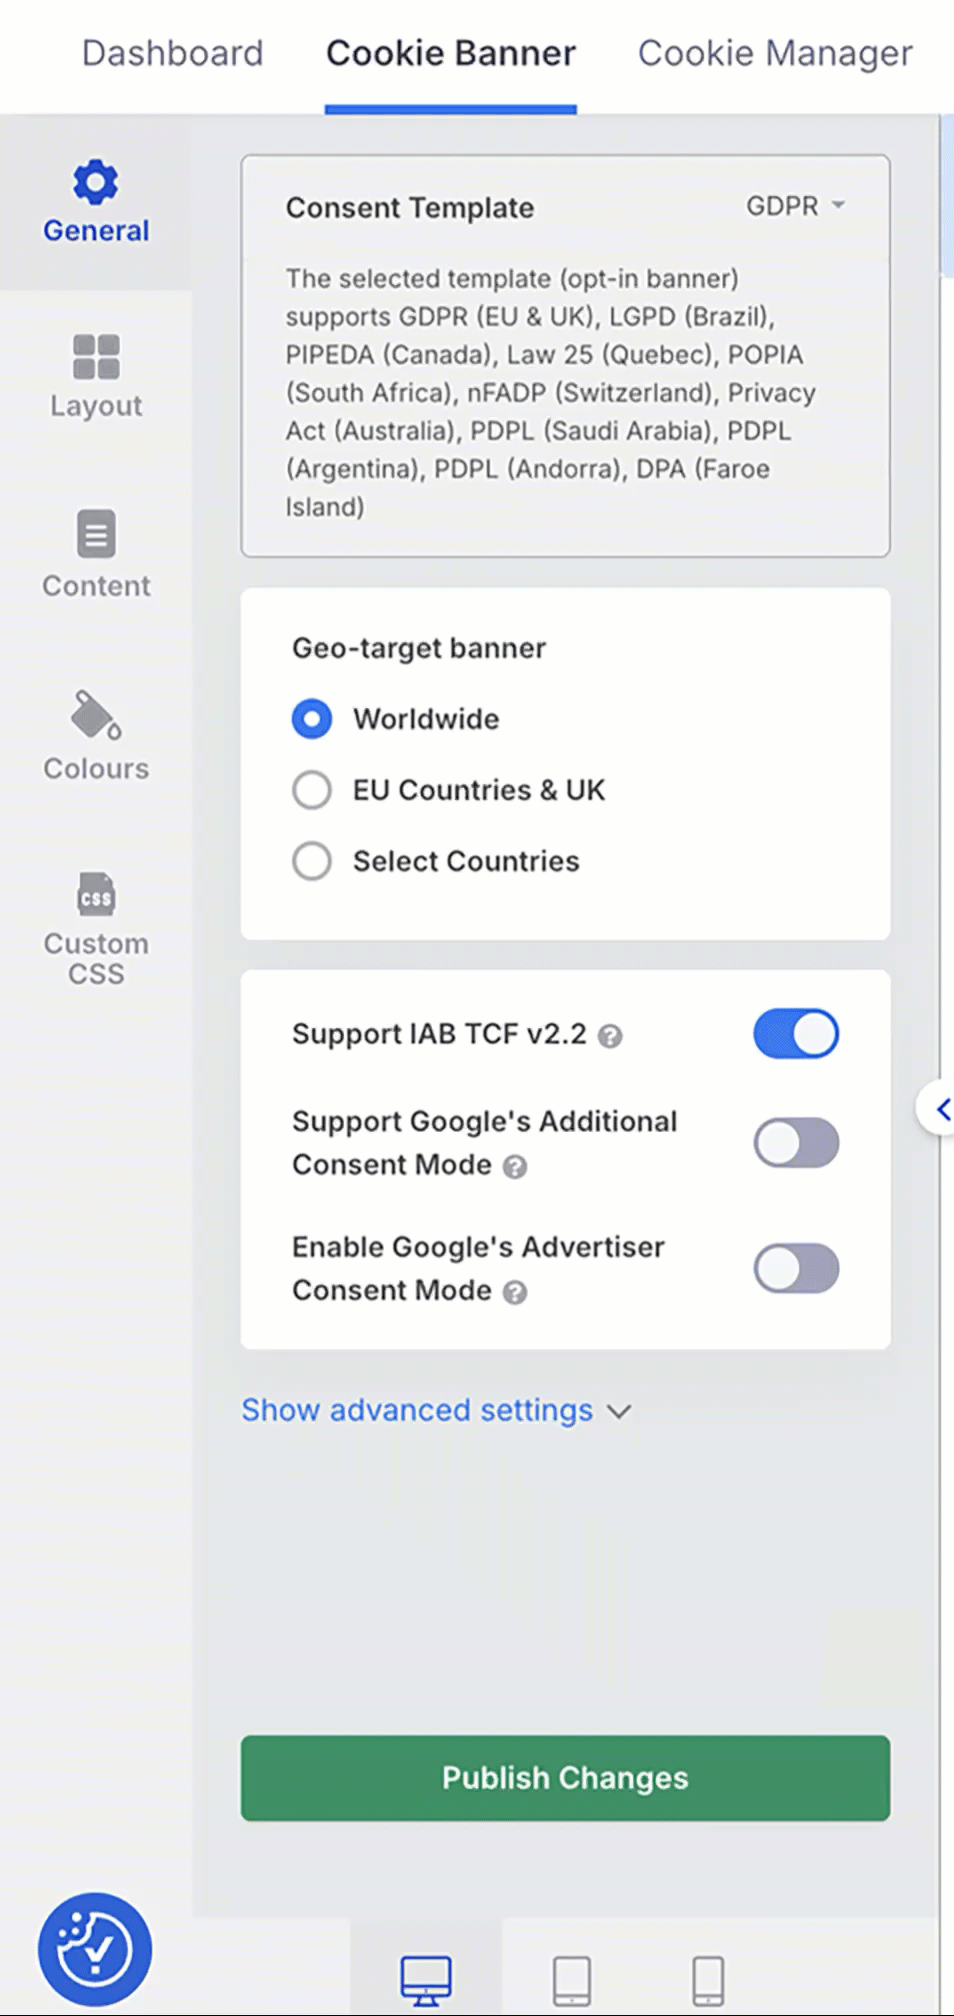The width and height of the screenshot is (954, 2016).
Task: Go to the Dashboard tab
Action: click(x=173, y=53)
